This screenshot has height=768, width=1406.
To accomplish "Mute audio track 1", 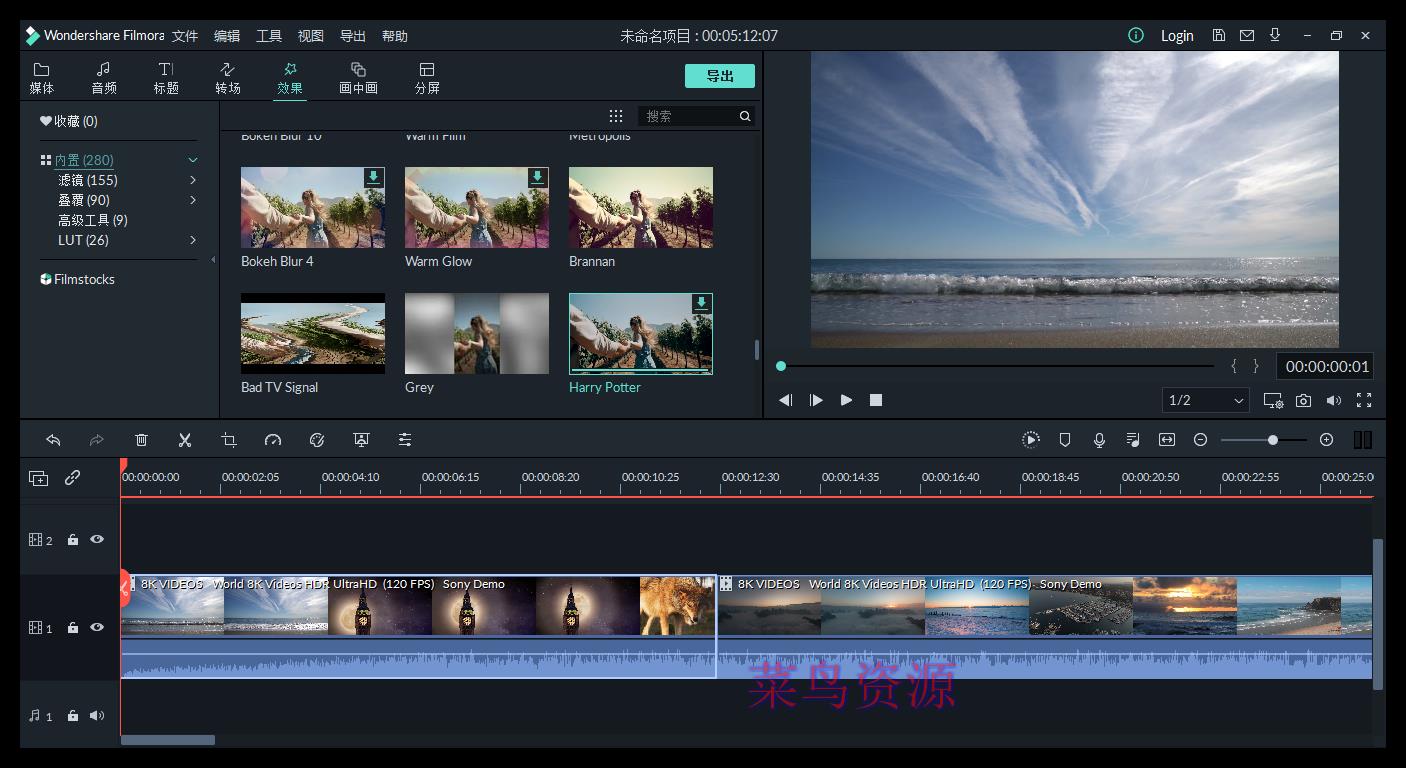I will point(95,715).
